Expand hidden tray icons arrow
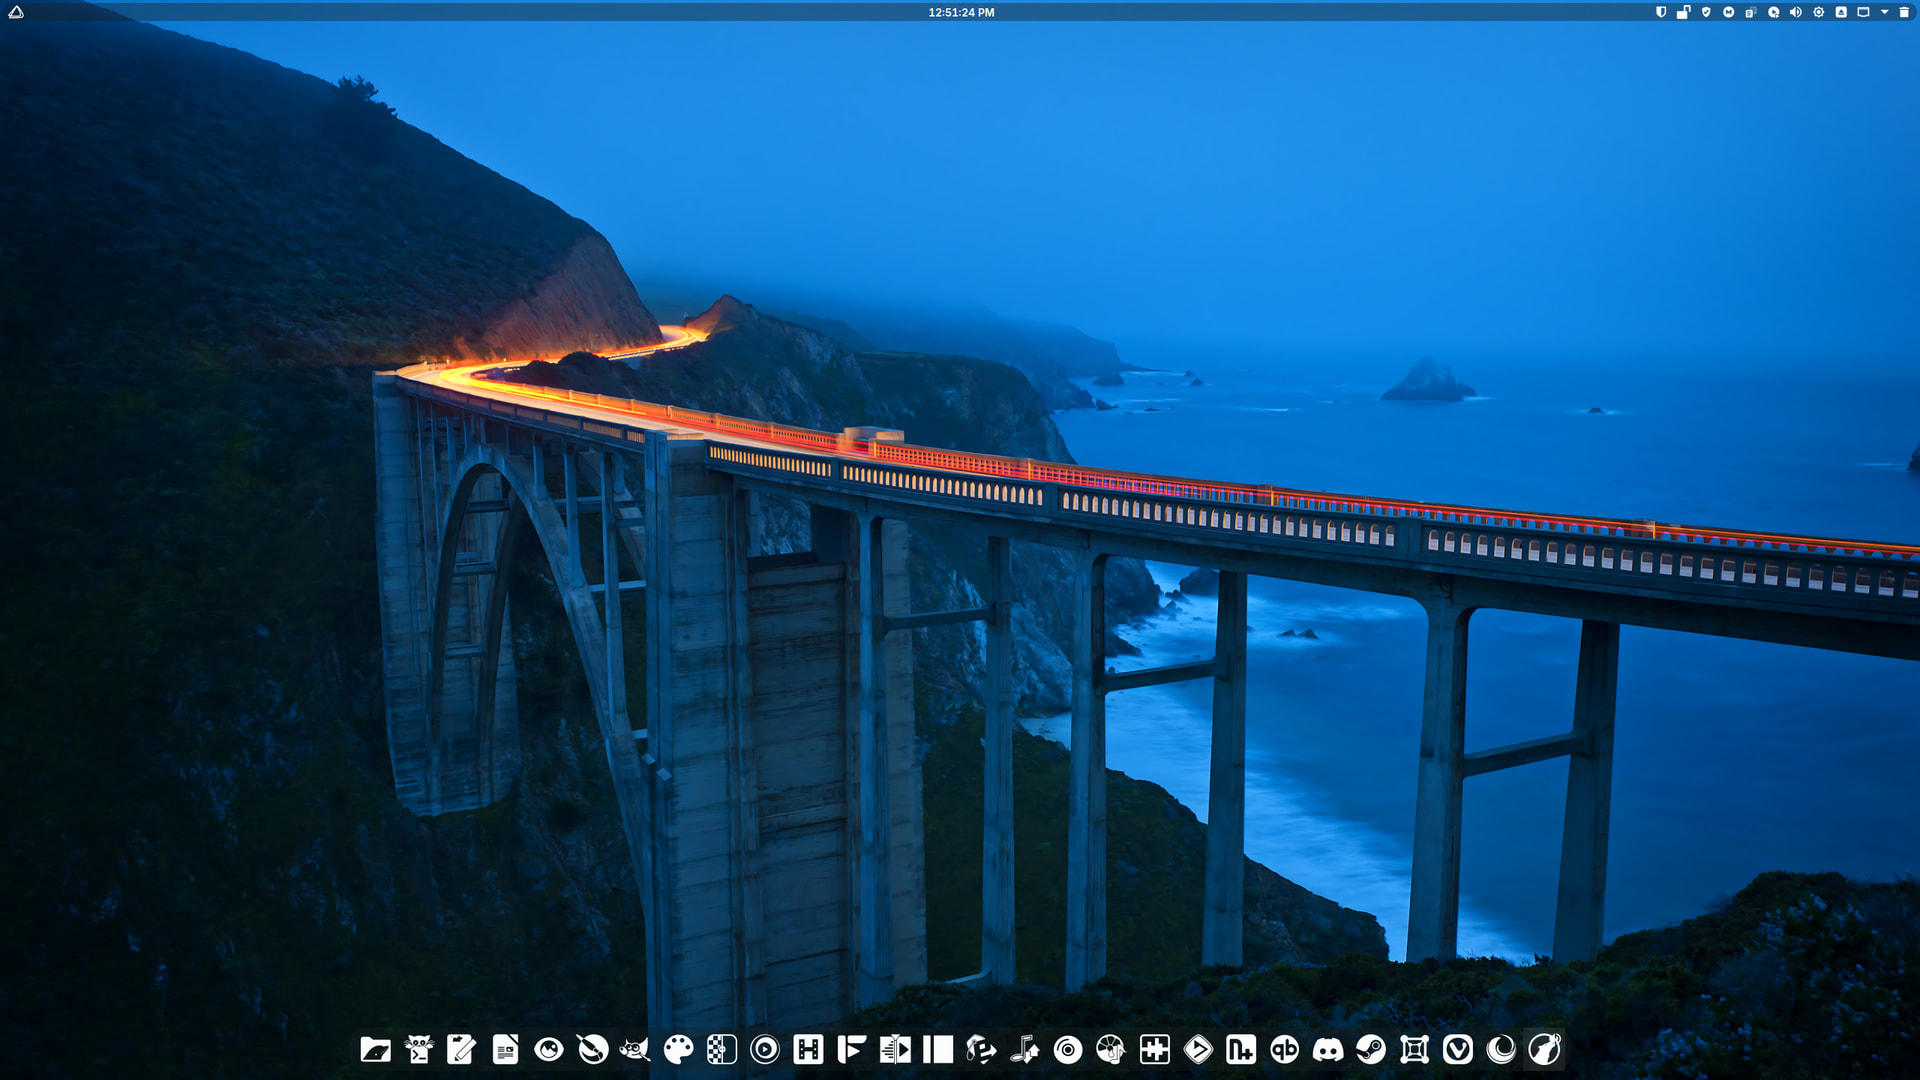 [x=1884, y=12]
